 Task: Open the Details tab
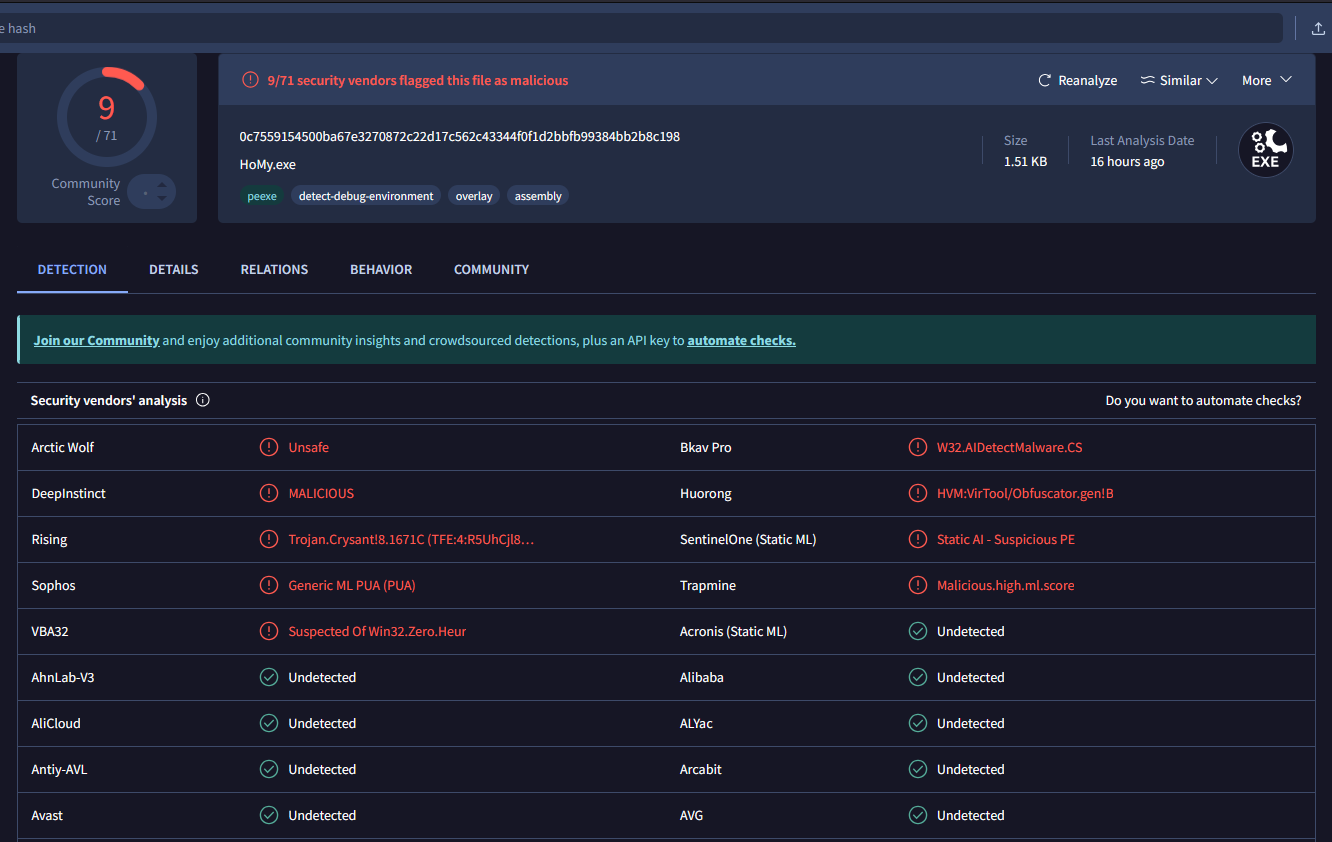pyautogui.click(x=174, y=269)
